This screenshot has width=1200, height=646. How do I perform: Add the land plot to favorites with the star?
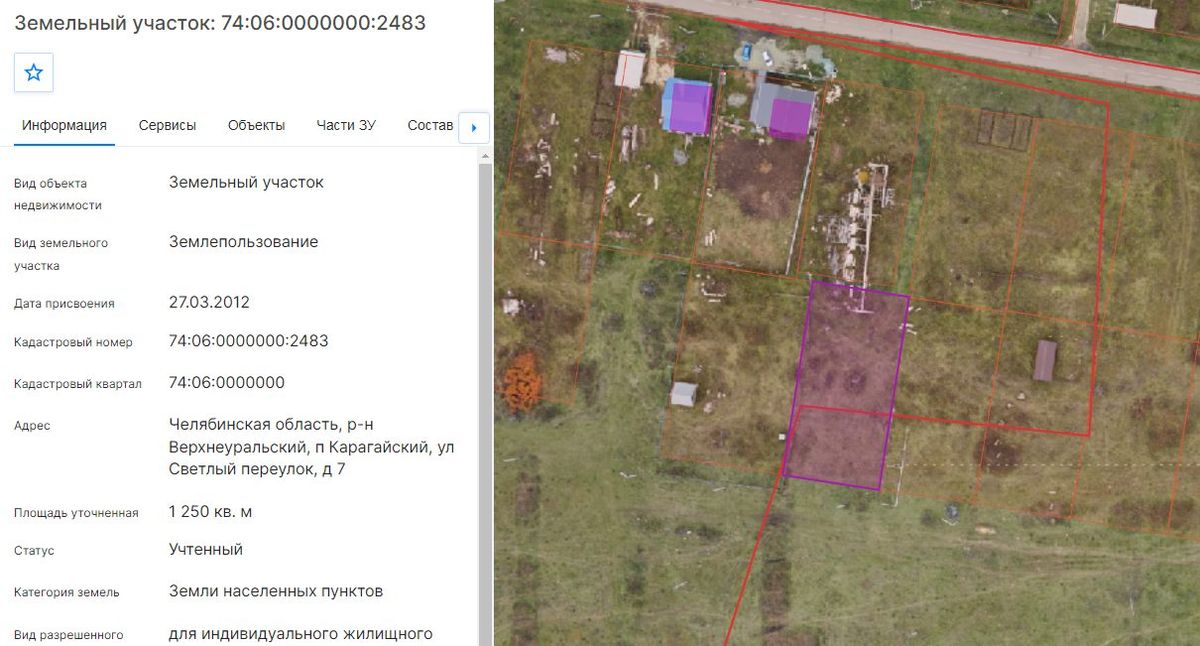[34, 72]
